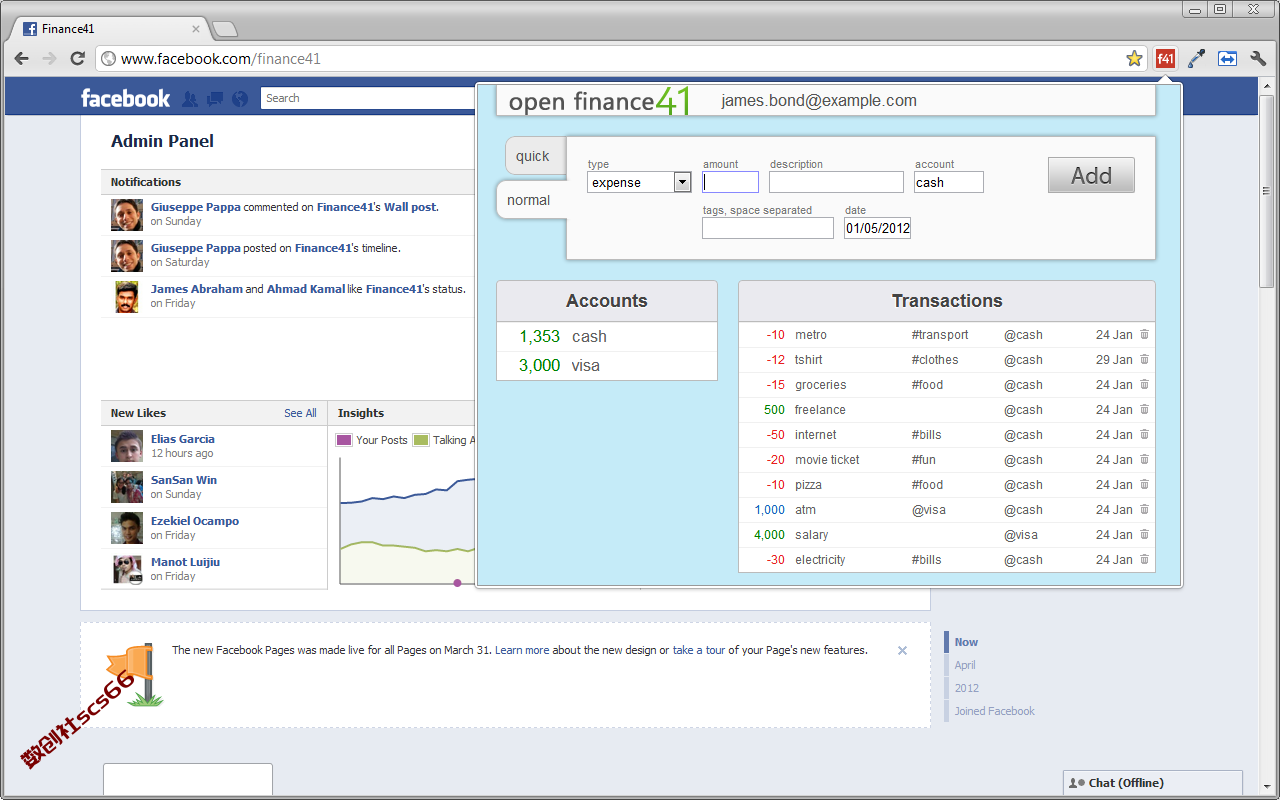1280x800 pixels.
Task: Delete the tshirt transaction
Action: pos(1144,360)
